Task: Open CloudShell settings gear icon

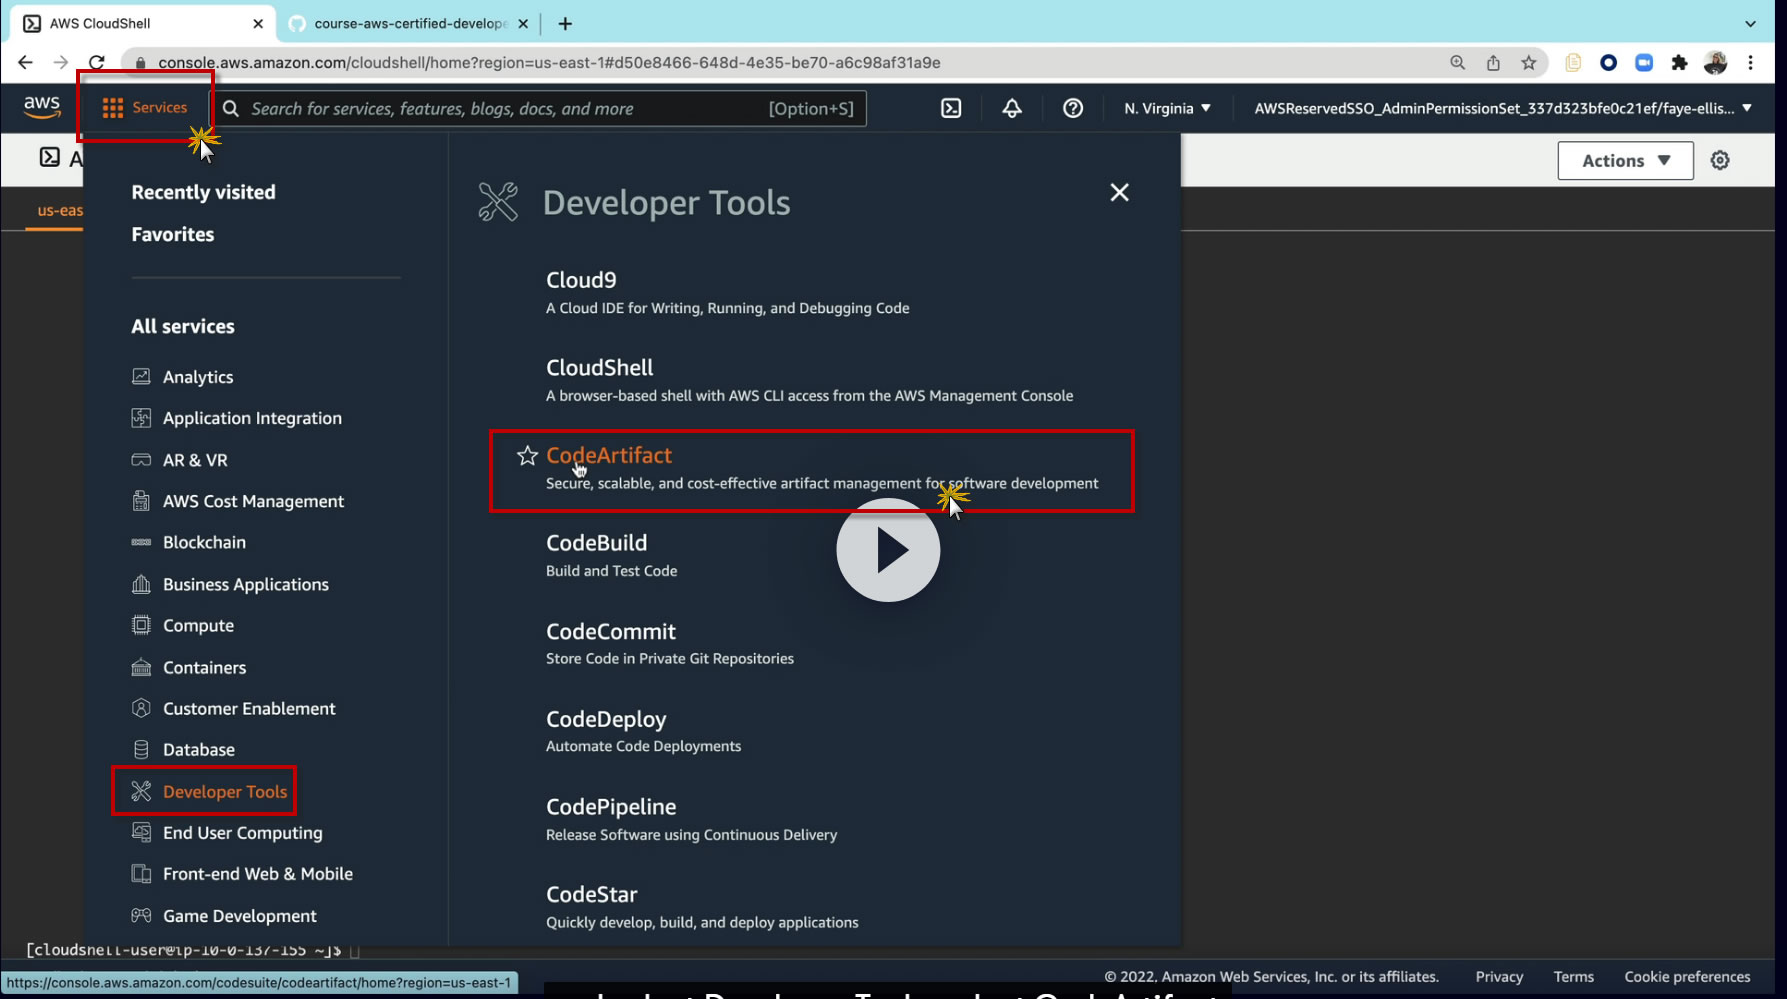Action: 1719,160
